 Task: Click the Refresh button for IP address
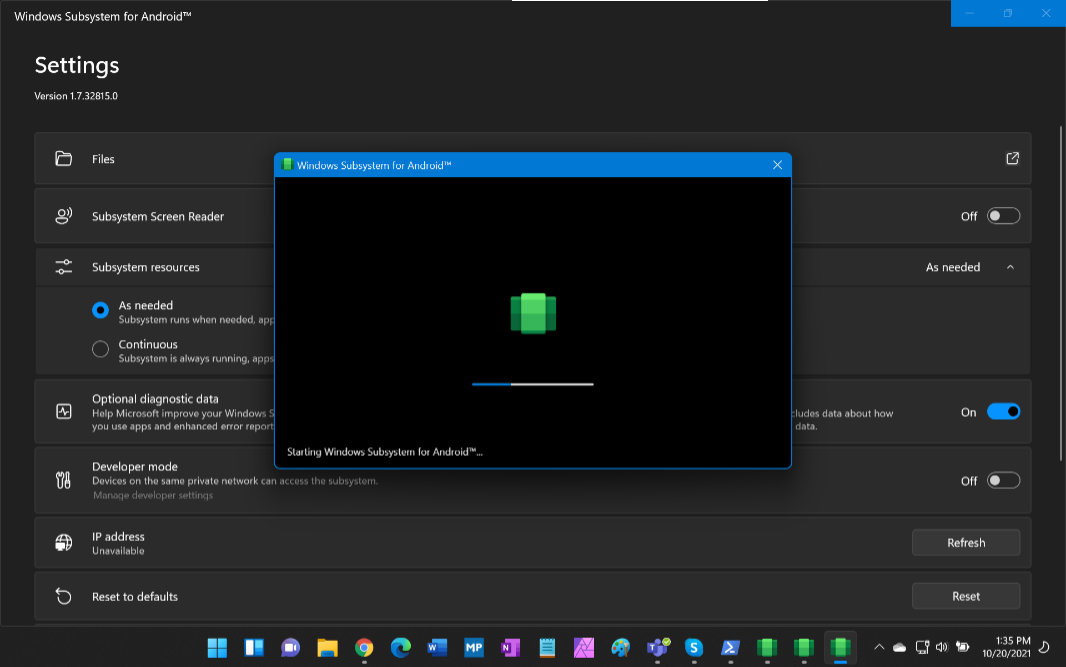coord(965,543)
